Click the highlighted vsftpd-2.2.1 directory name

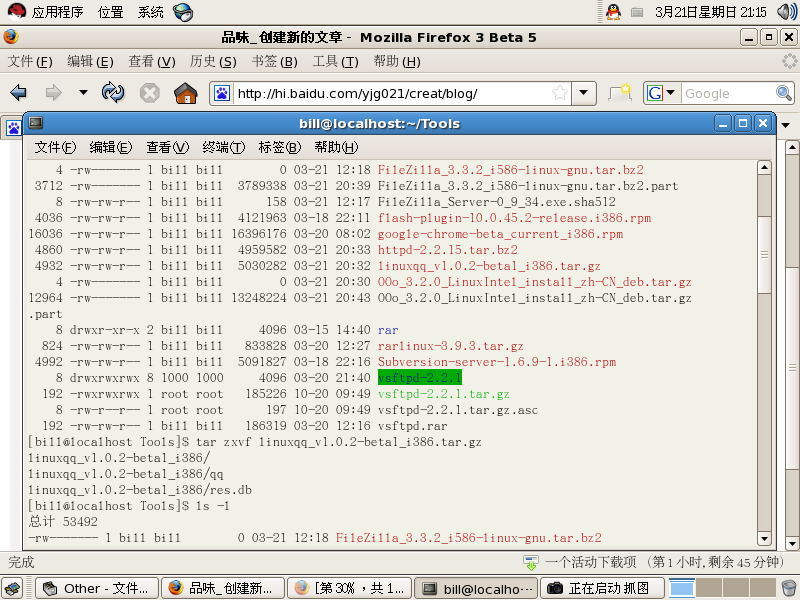pos(419,378)
